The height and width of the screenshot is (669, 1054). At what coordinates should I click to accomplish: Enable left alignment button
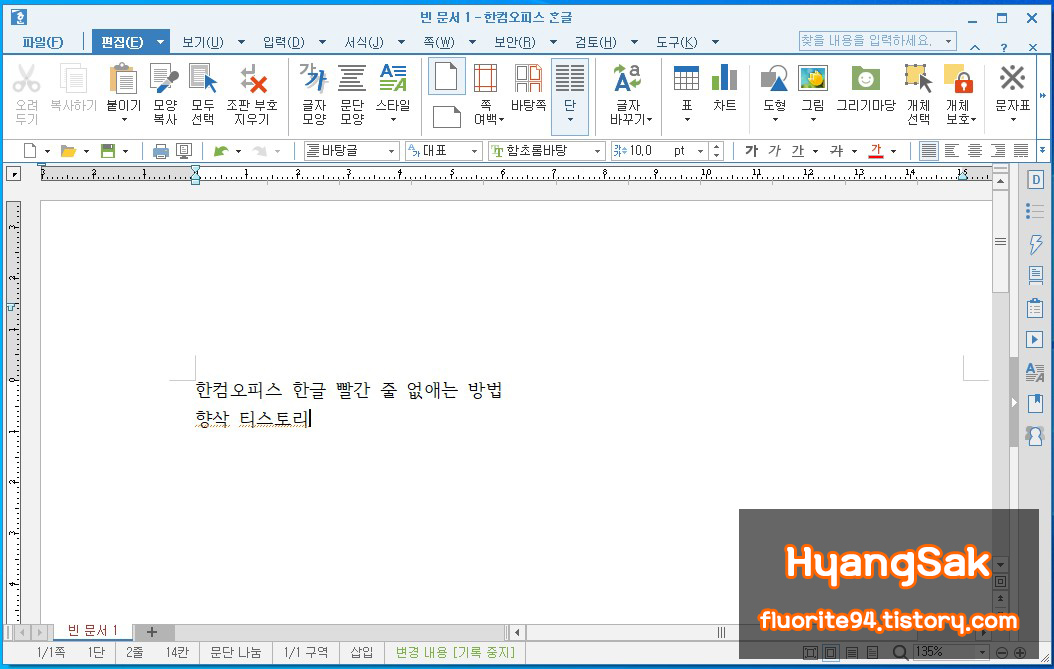click(952, 151)
